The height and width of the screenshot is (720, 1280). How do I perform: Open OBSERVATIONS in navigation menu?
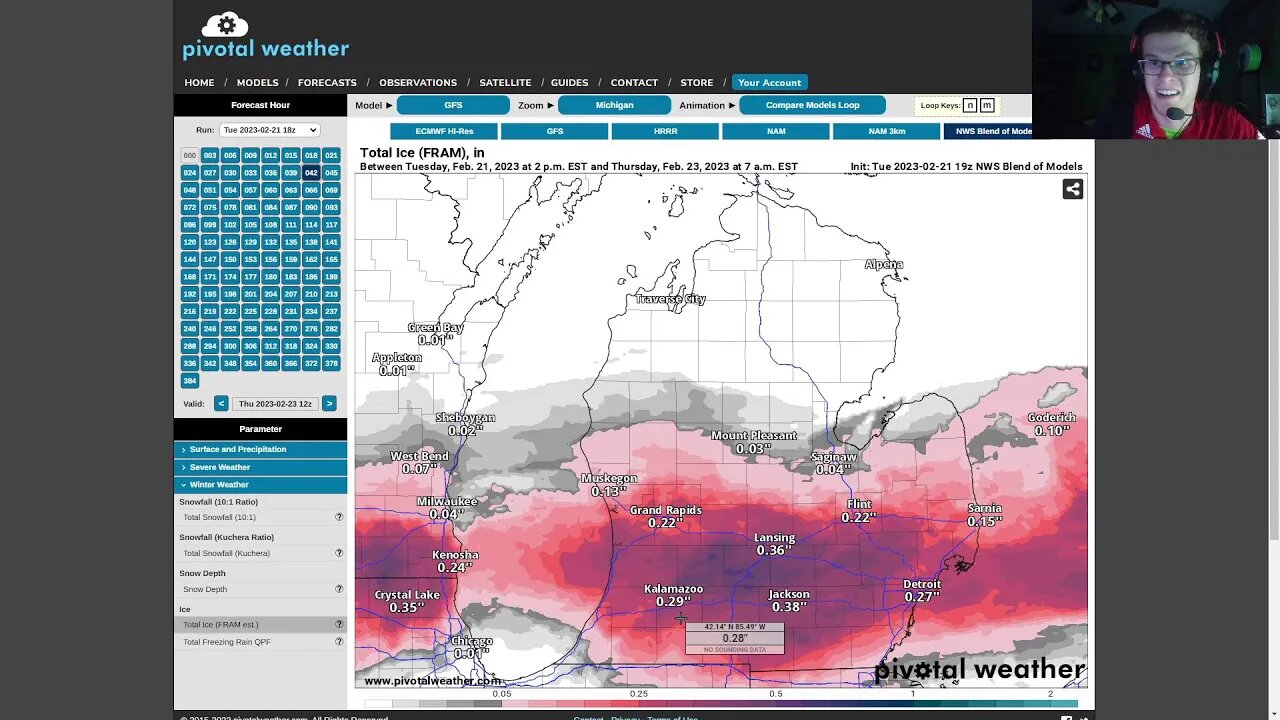click(x=418, y=83)
